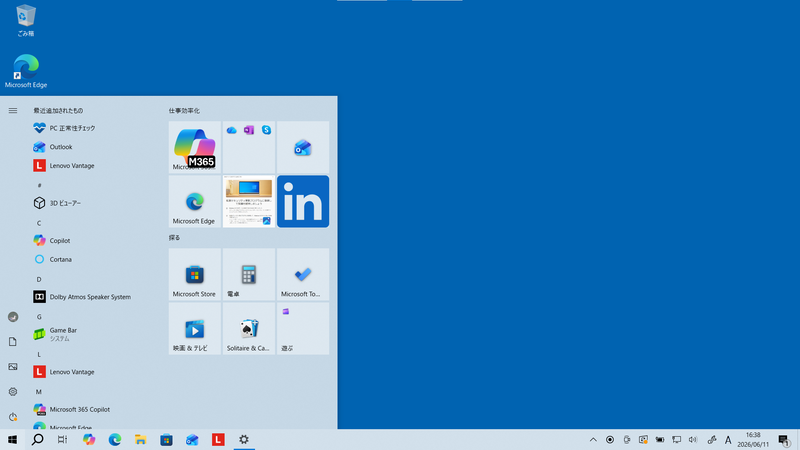Select the # letter header in the app list
Screen dimensions: 800x450
click(x=39, y=185)
